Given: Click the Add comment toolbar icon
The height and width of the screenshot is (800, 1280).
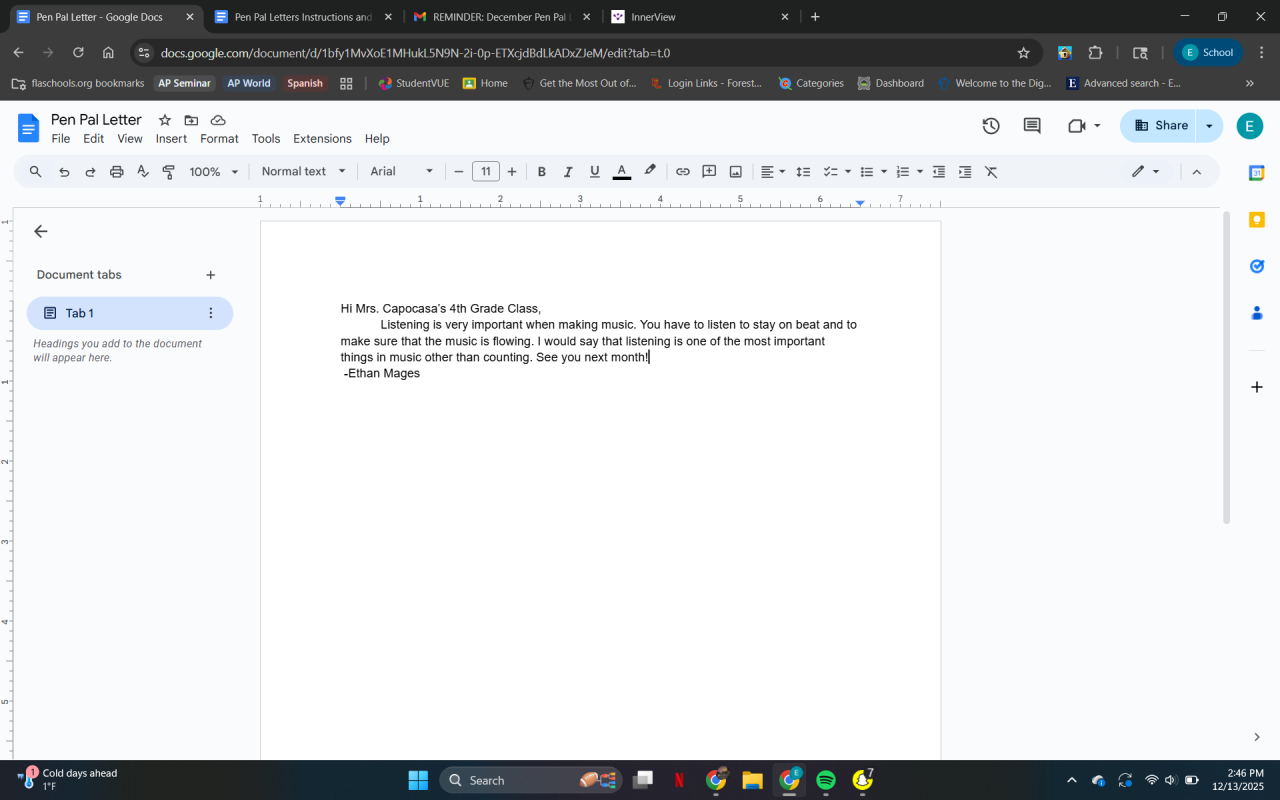Looking at the screenshot, I should (x=709, y=172).
